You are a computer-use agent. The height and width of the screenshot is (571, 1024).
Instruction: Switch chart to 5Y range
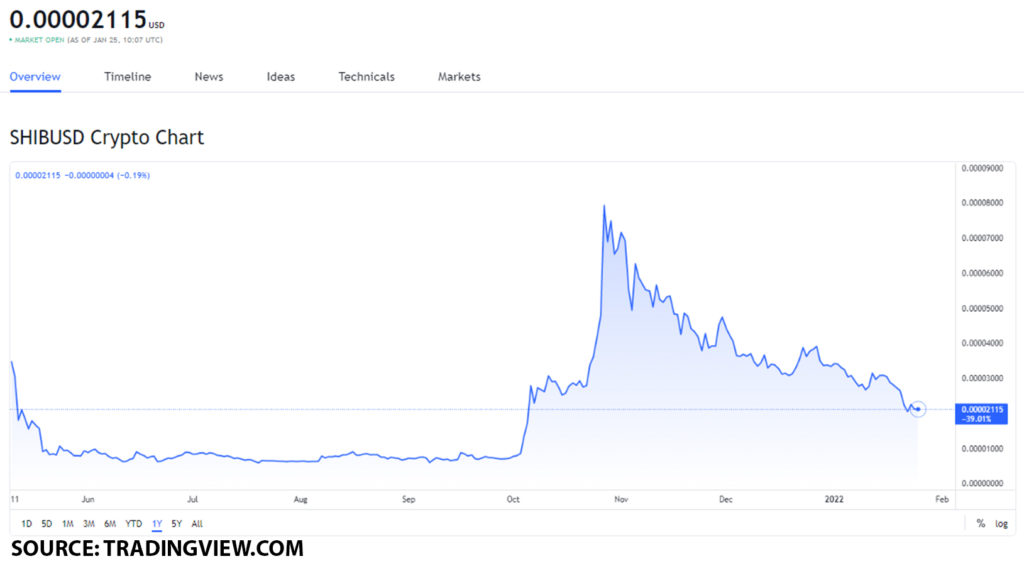(176, 523)
